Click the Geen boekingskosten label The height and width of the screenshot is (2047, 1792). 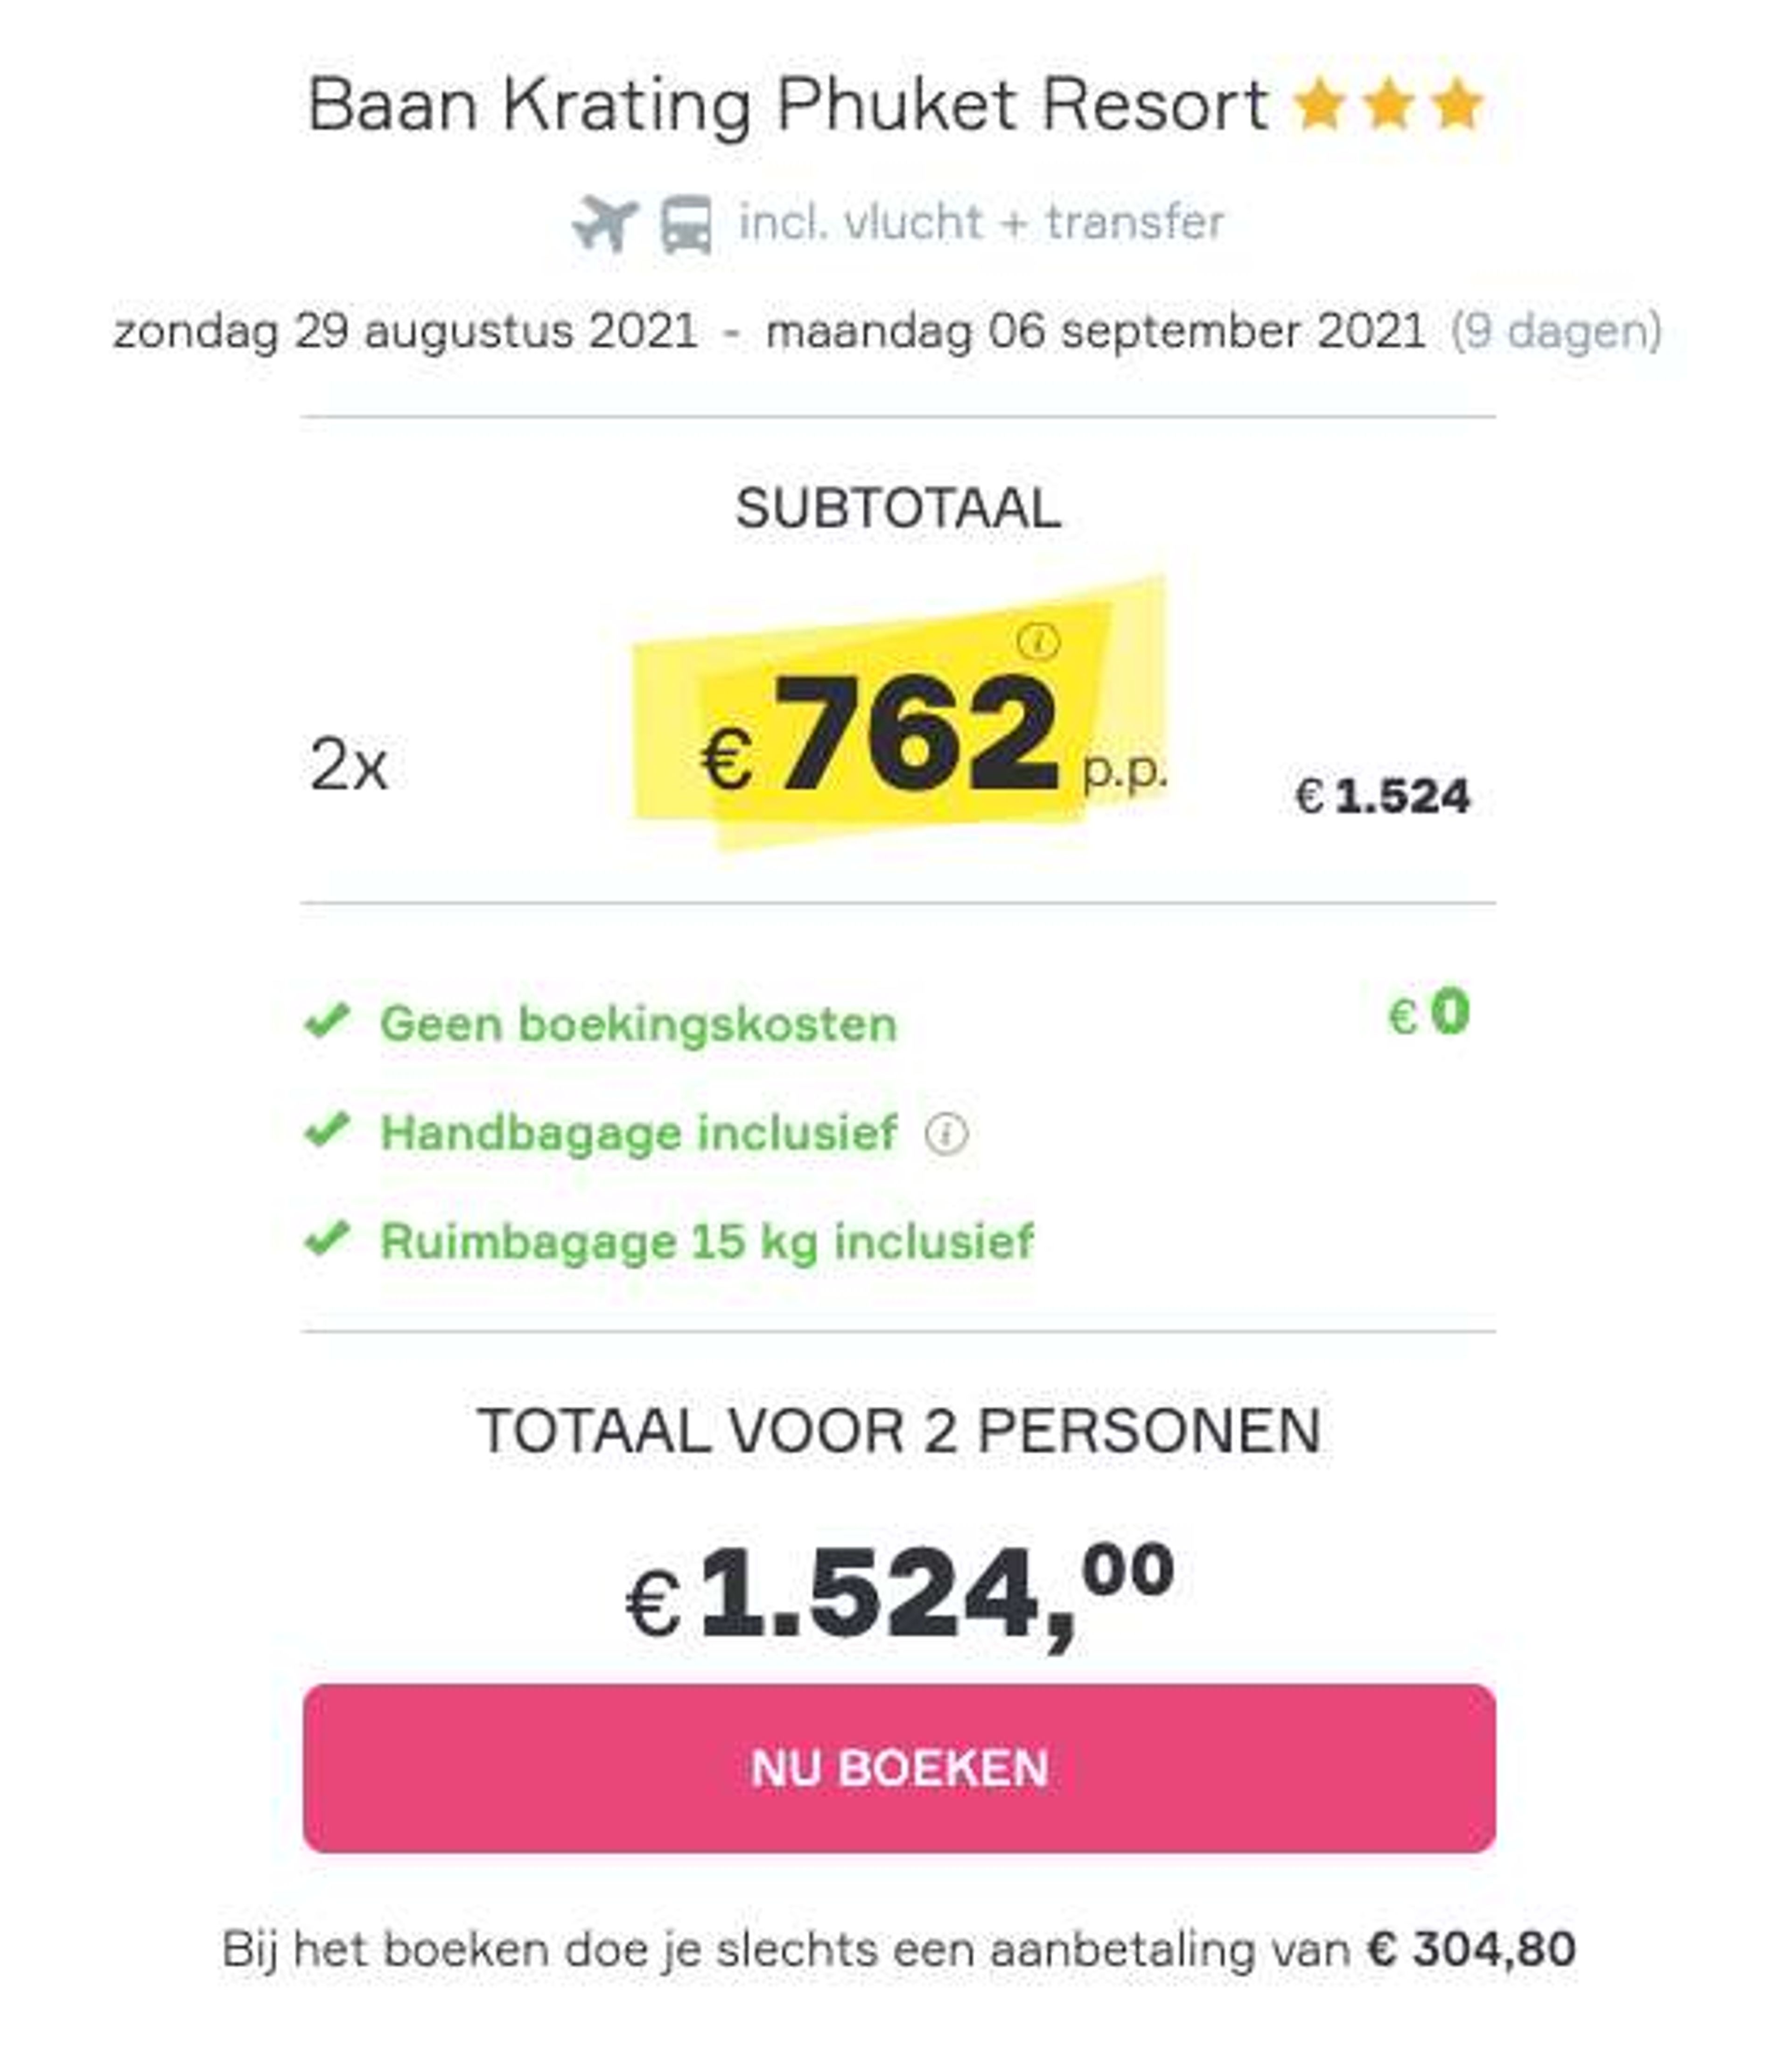coord(638,1024)
